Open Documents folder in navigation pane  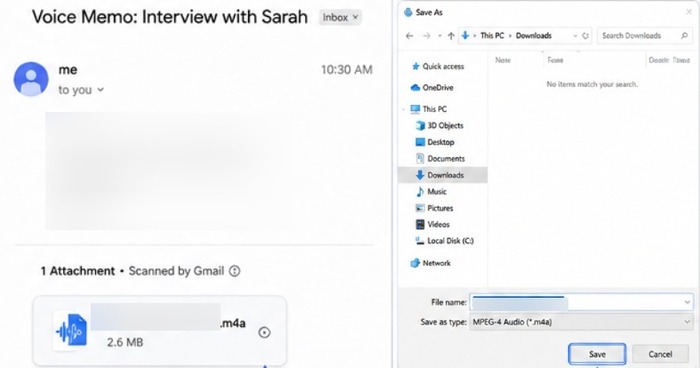[x=440, y=159]
